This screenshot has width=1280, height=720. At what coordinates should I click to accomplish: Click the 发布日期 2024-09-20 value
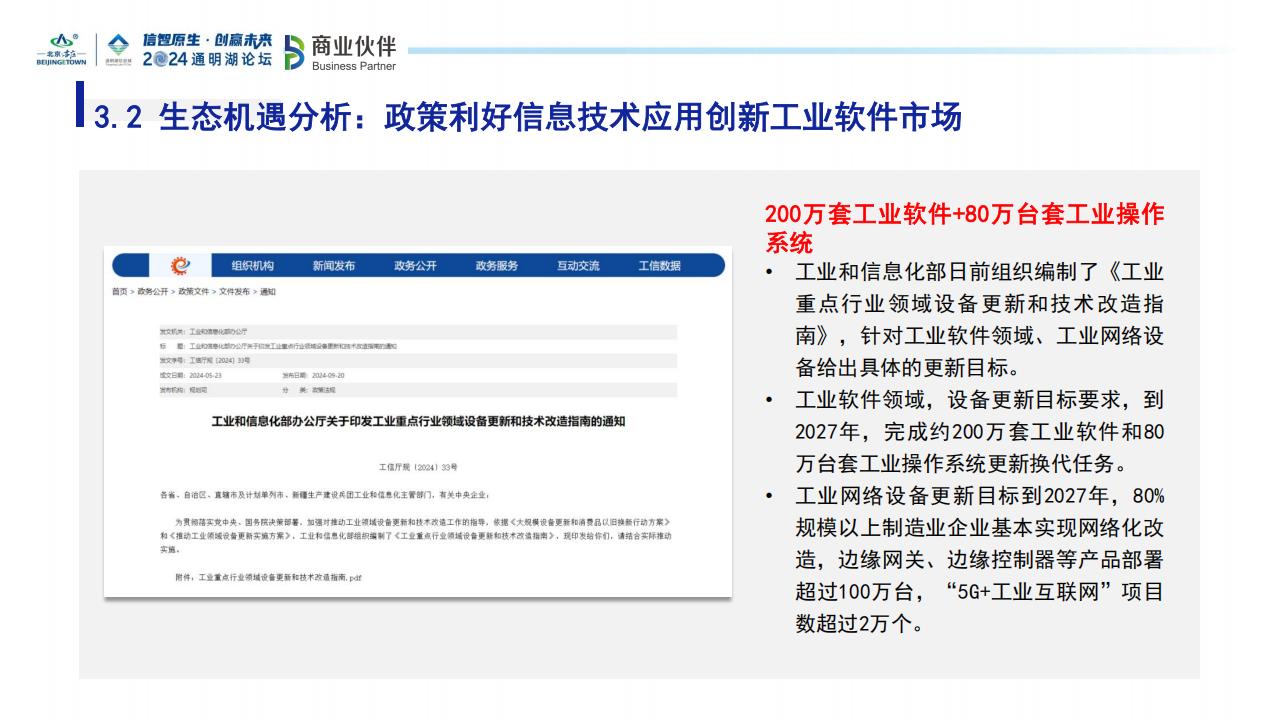(x=327, y=375)
